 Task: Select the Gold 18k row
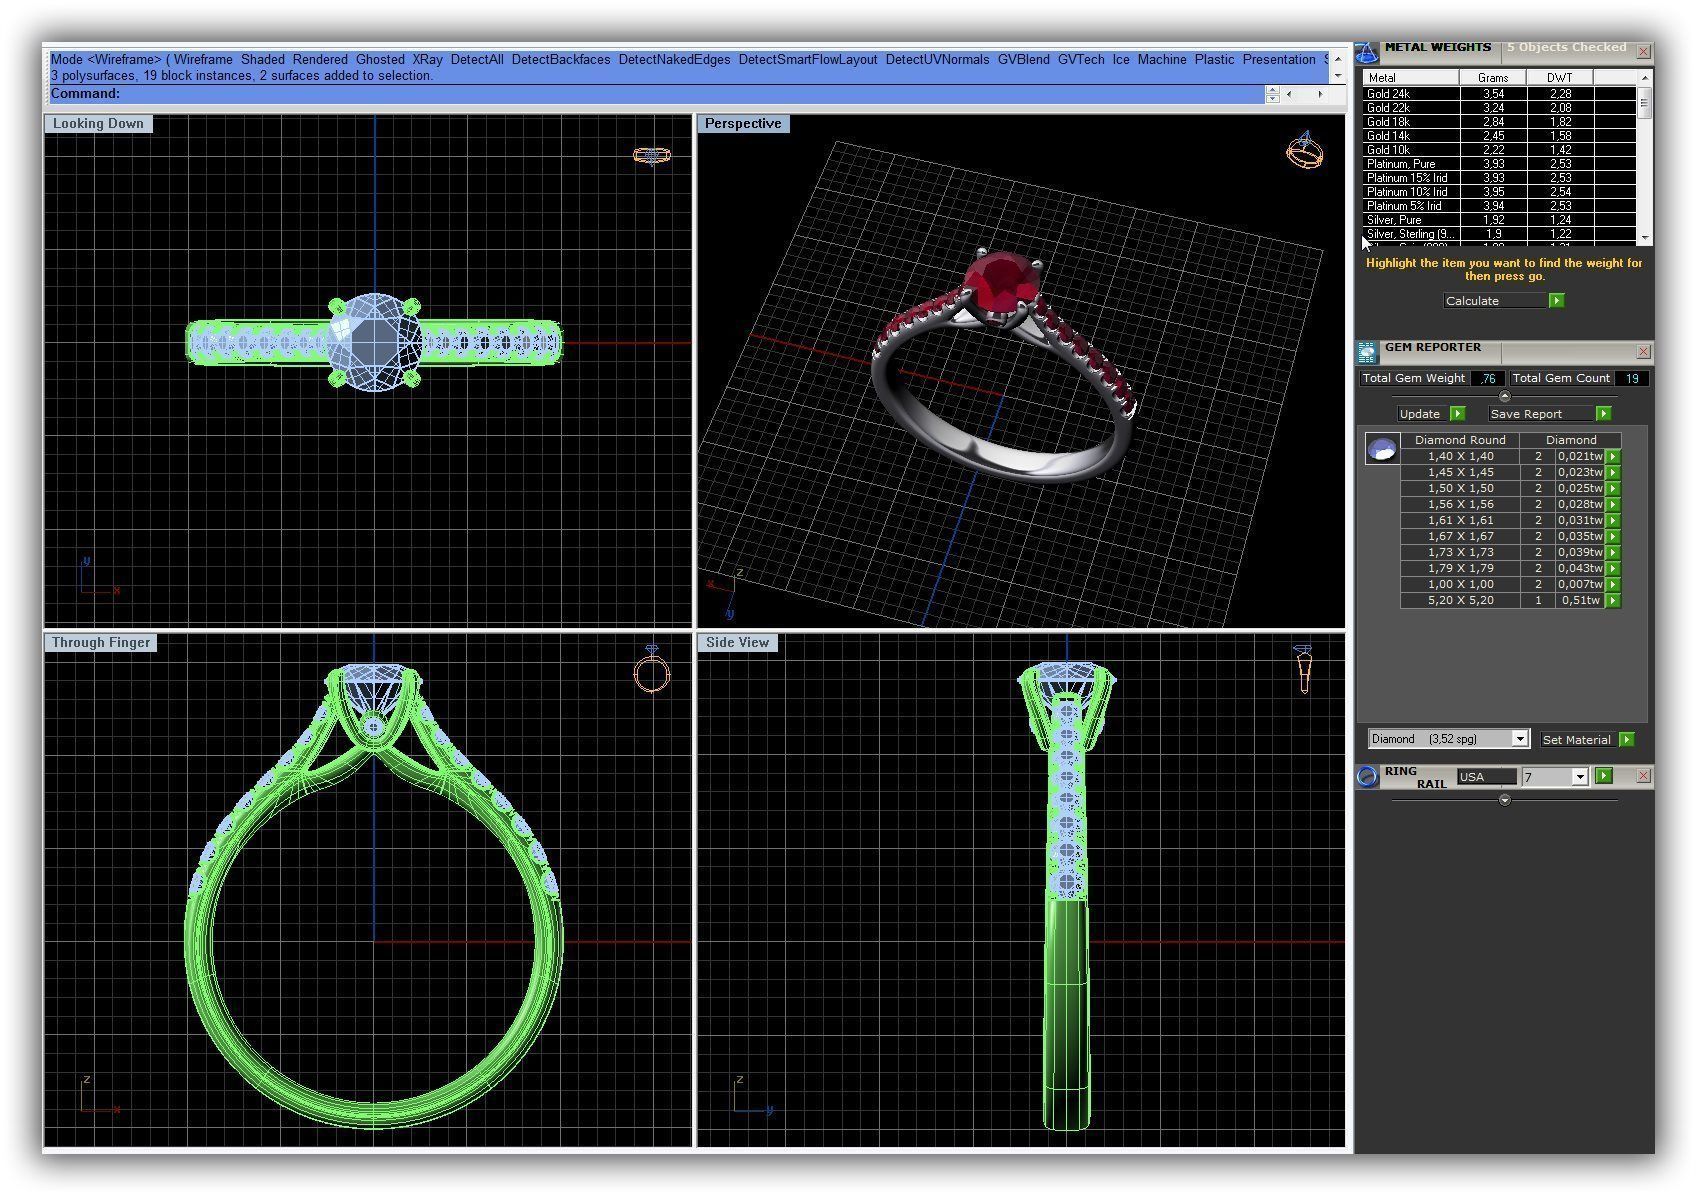[1499, 122]
